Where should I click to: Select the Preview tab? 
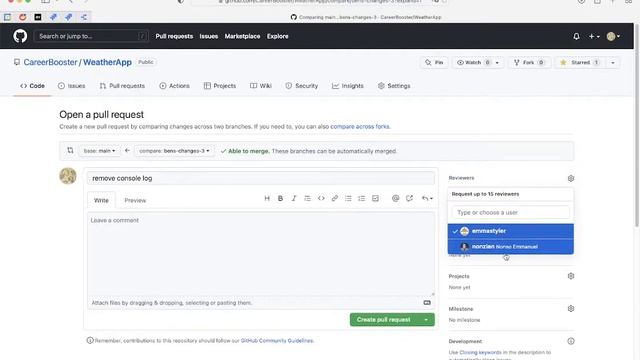coord(135,200)
